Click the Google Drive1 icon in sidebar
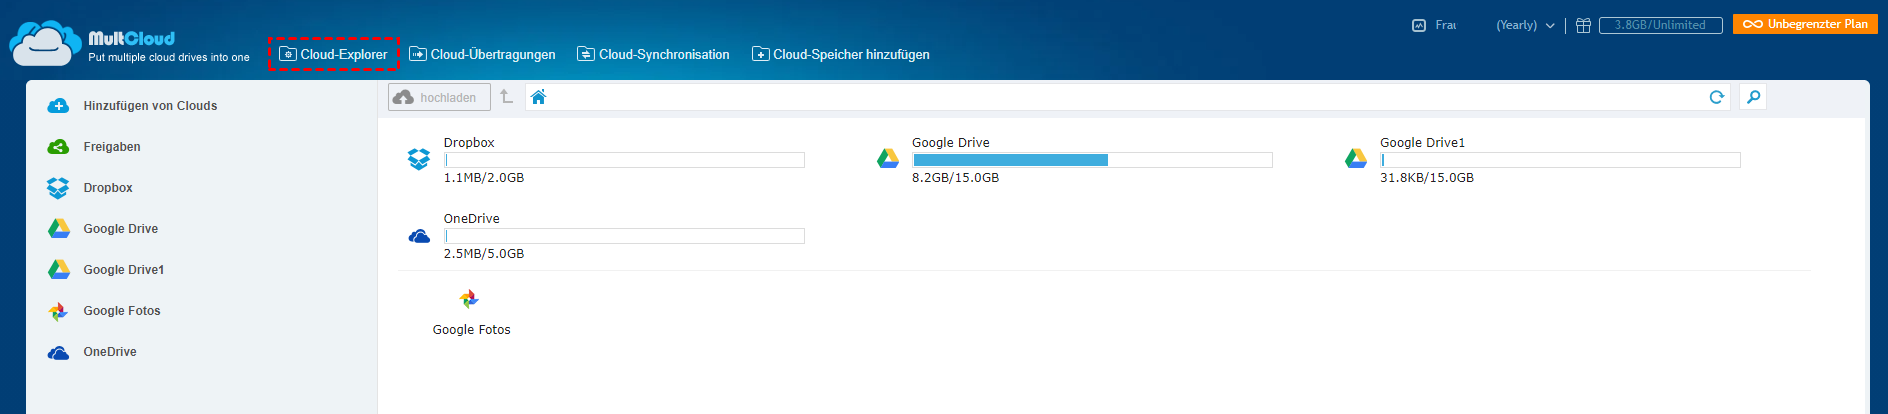Image resolution: width=1888 pixels, height=414 pixels. pyautogui.click(x=59, y=270)
